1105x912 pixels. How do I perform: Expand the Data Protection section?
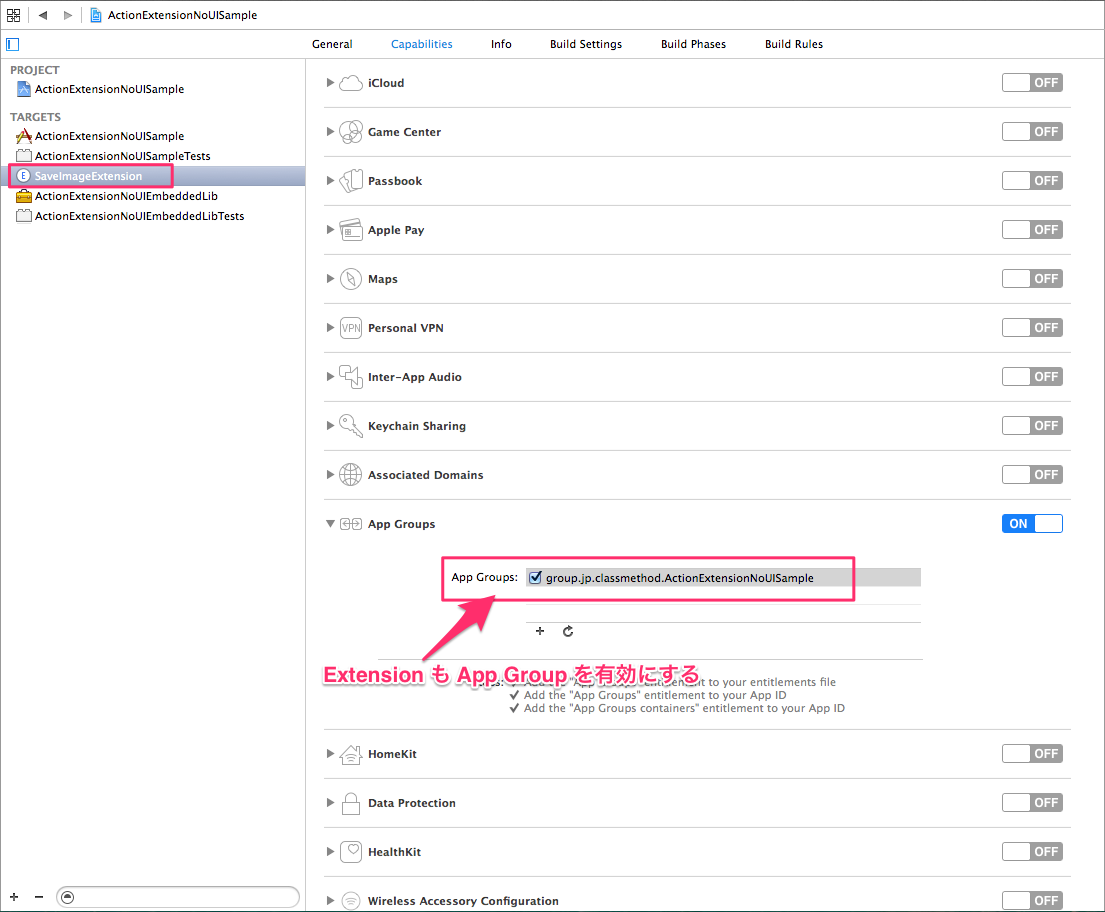coord(330,803)
